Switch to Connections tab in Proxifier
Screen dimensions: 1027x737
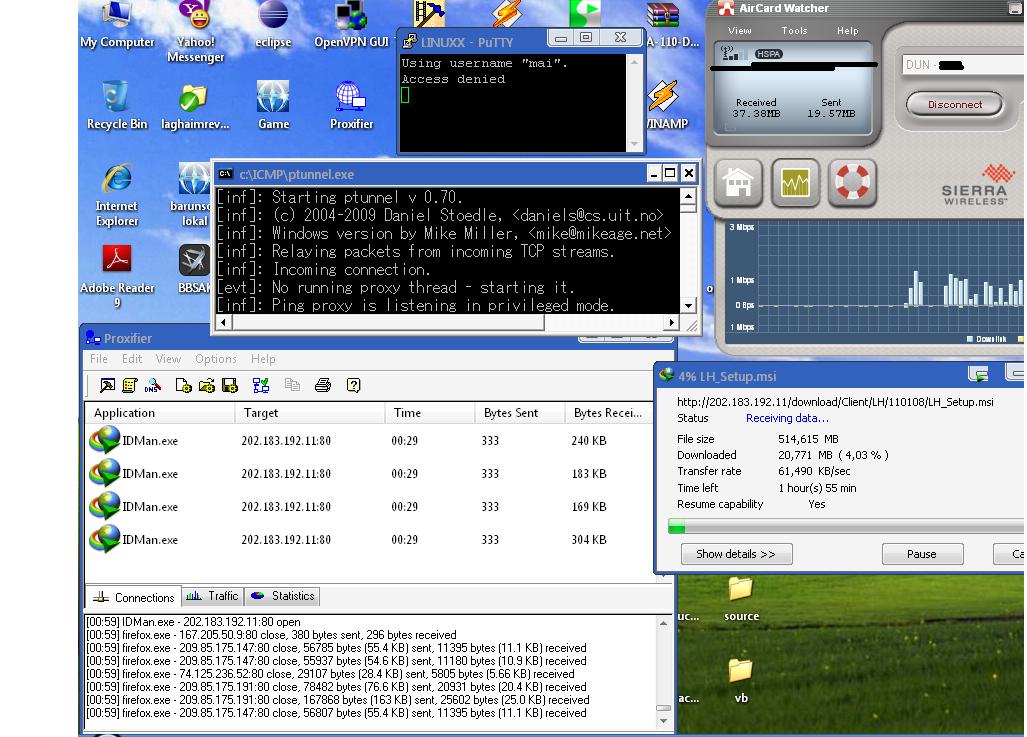[134, 597]
